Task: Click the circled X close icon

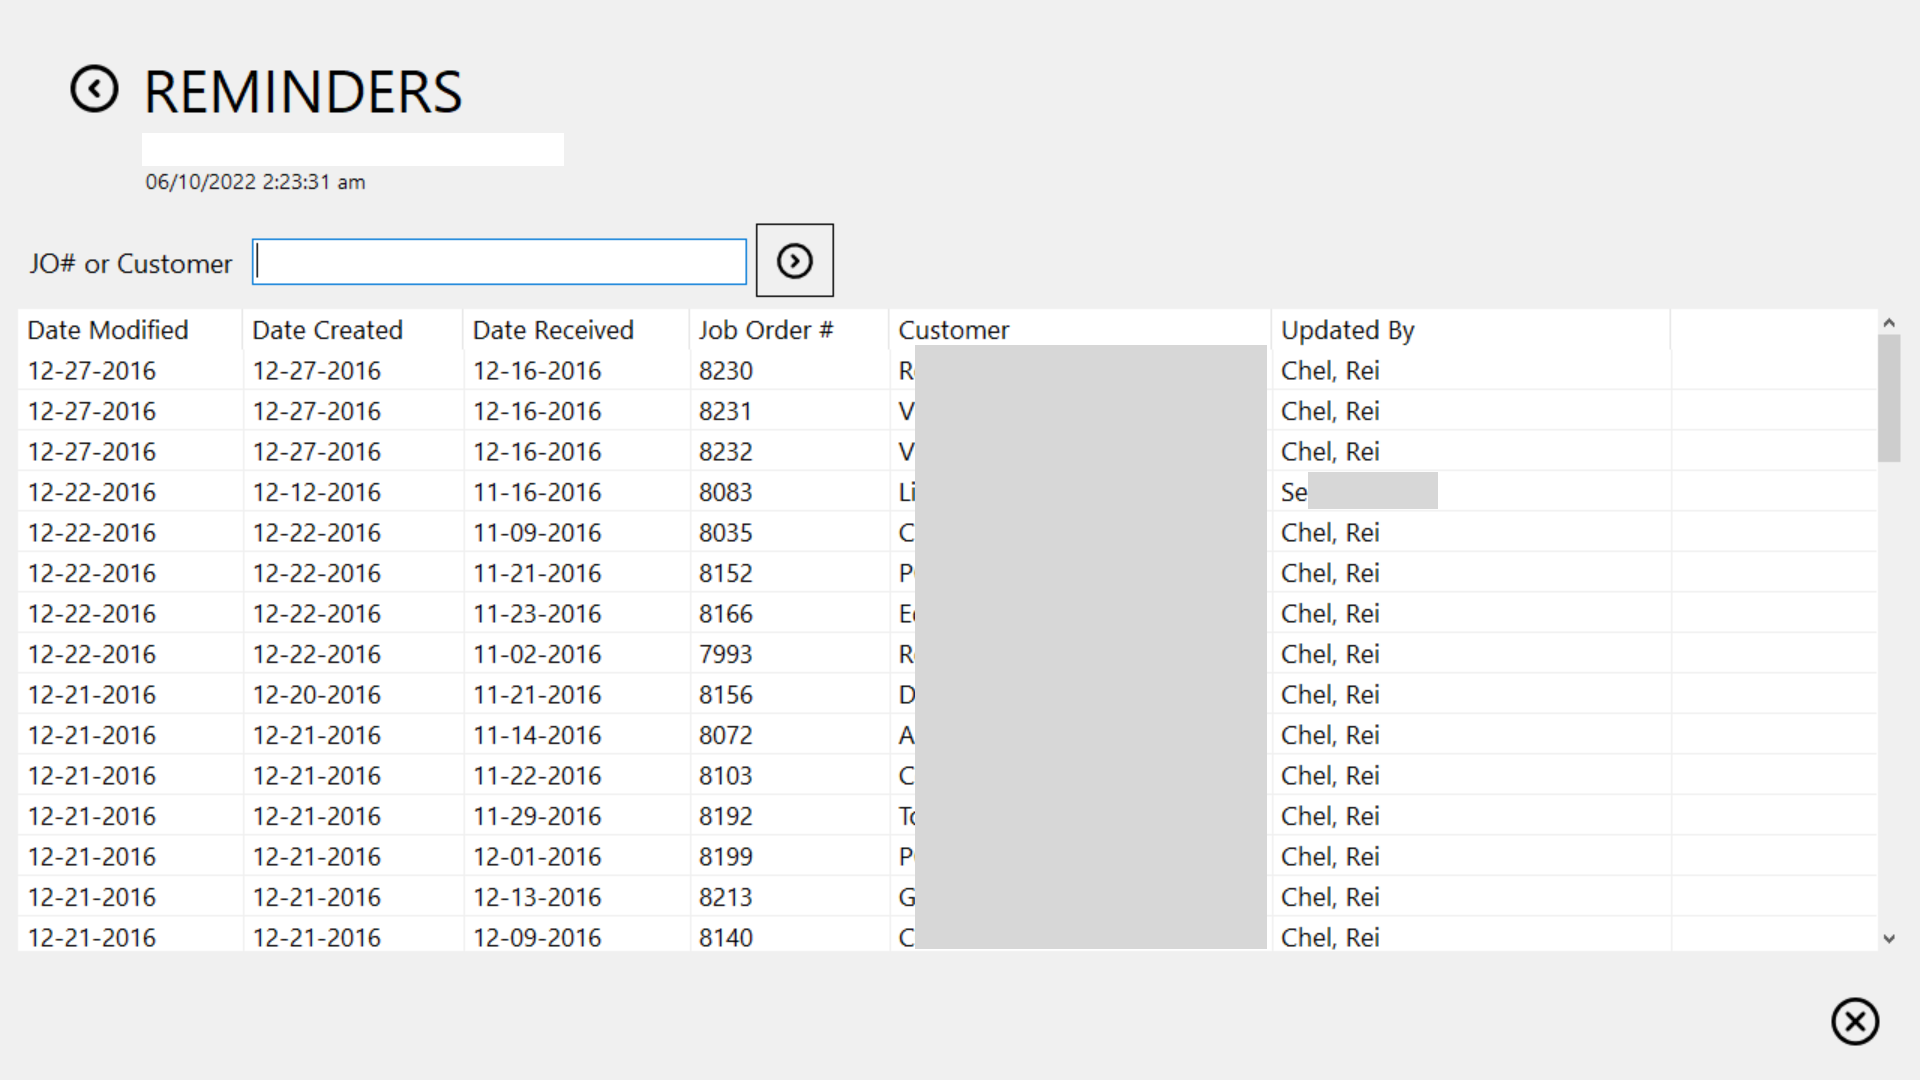Action: [1854, 1021]
